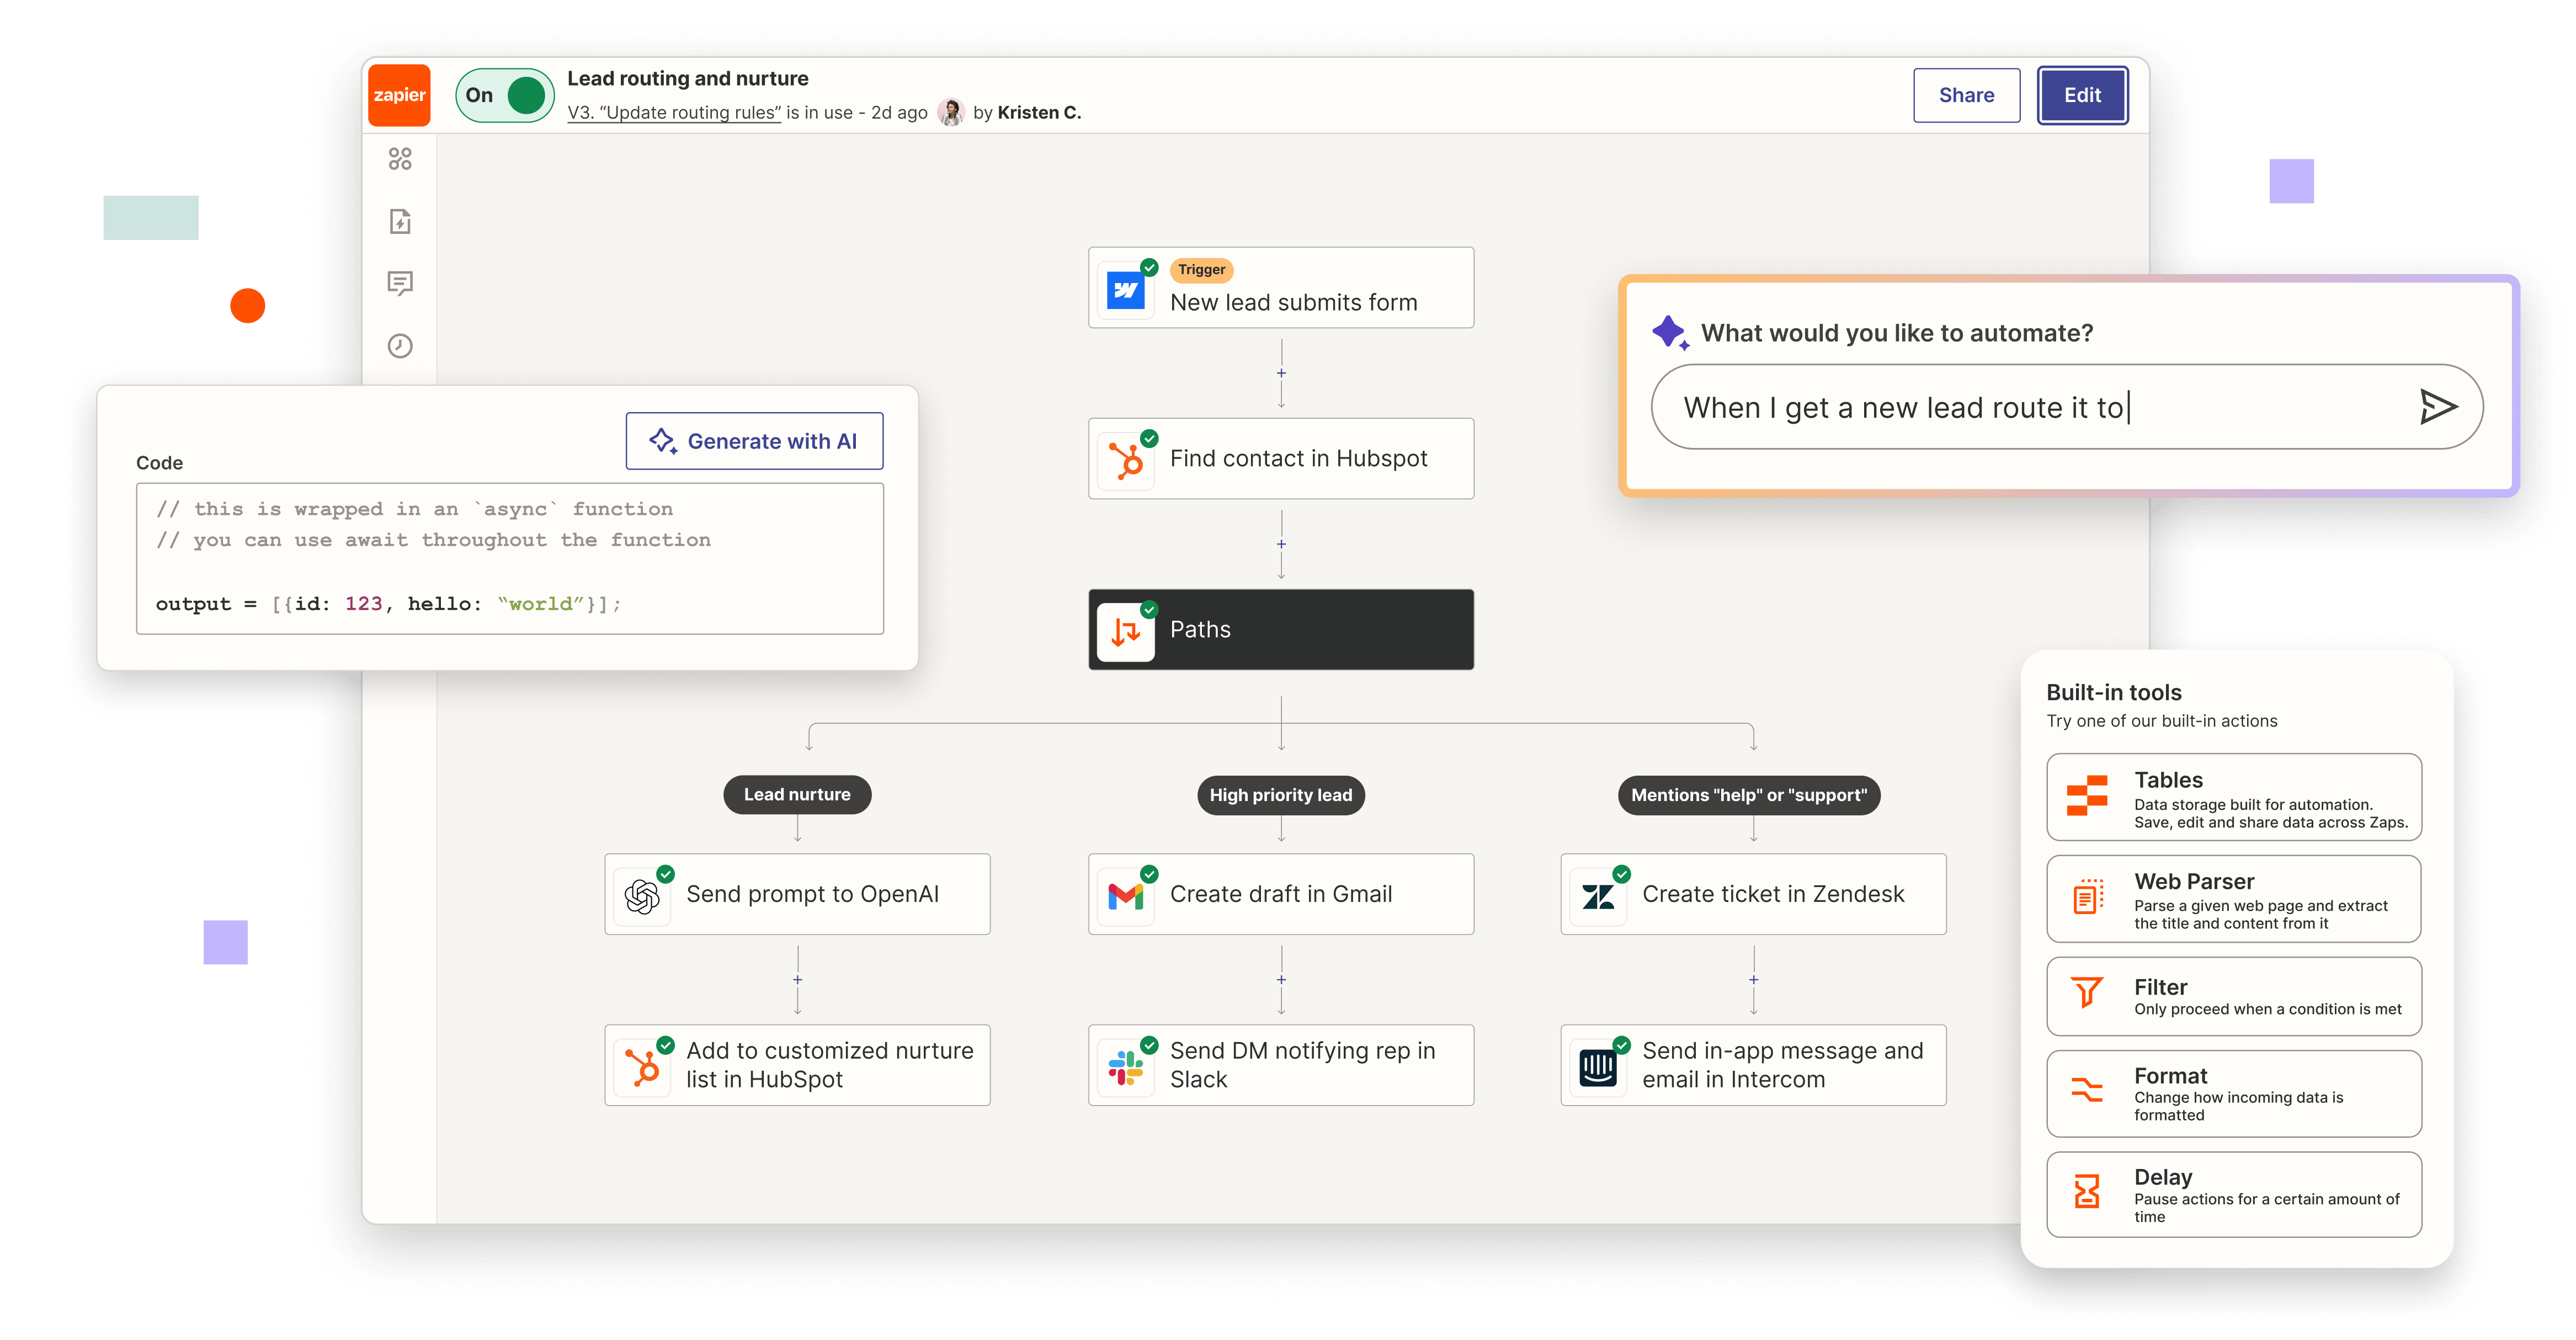
Task: Add step below Create ticket in Zendesk
Action: point(1753,980)
